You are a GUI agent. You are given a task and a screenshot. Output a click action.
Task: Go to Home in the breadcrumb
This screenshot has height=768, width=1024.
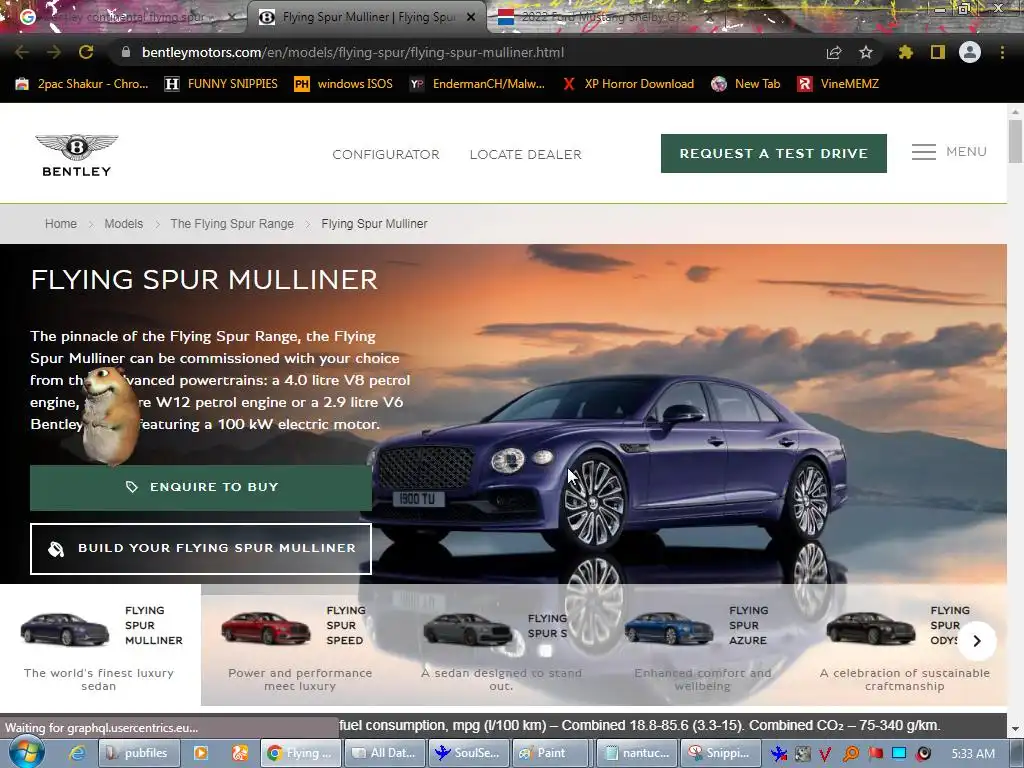61,223
